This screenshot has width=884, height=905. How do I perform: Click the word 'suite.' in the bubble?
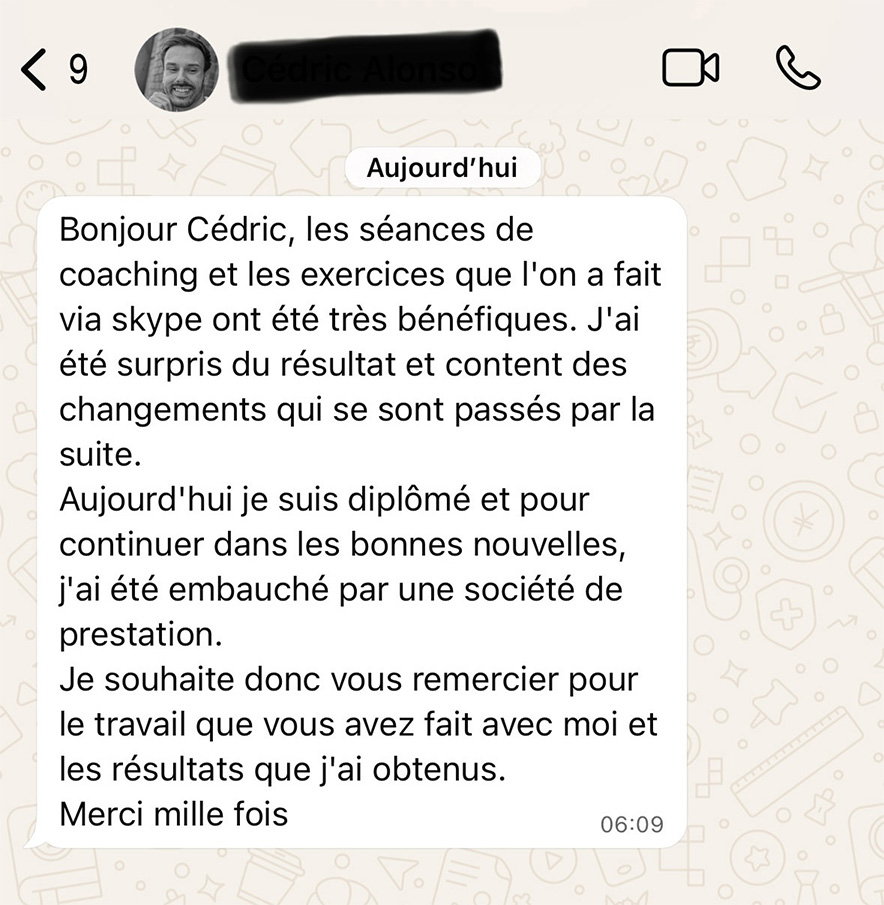(x=100, y=455)
